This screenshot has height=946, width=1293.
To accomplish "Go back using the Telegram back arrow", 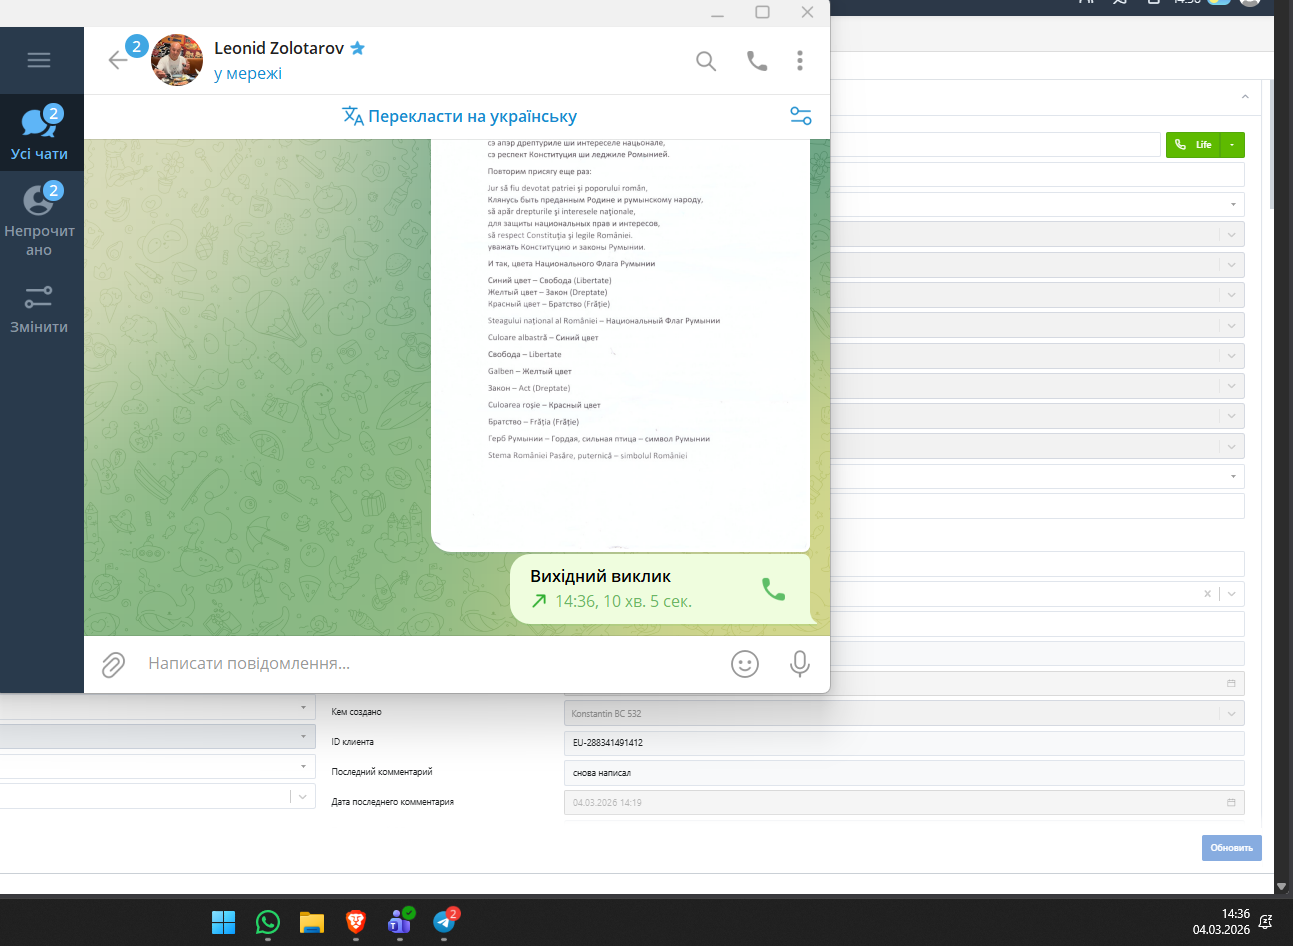I will [x=118, y=60].
